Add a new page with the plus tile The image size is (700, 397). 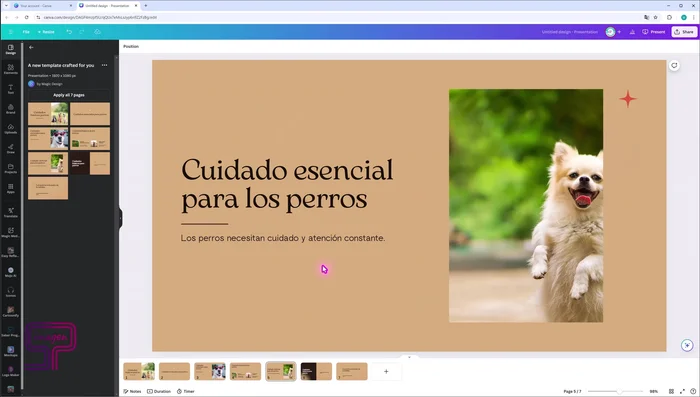click(386, 372)
